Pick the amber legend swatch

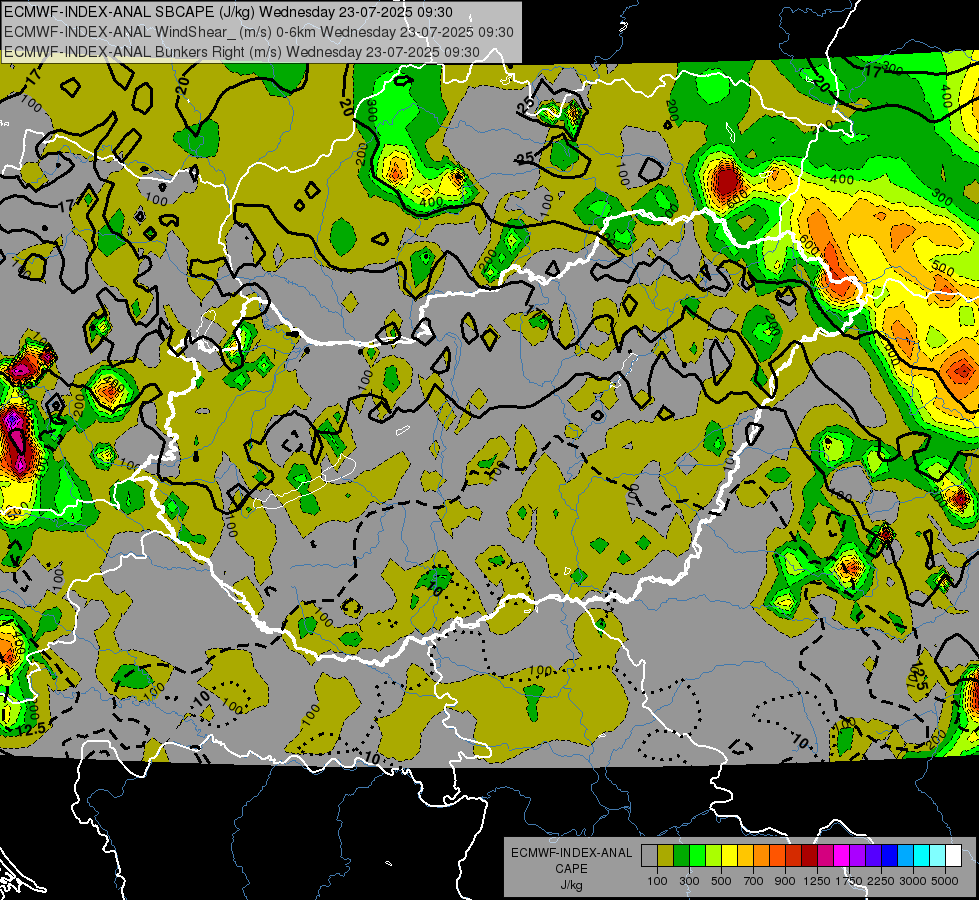tap(745, 856)
